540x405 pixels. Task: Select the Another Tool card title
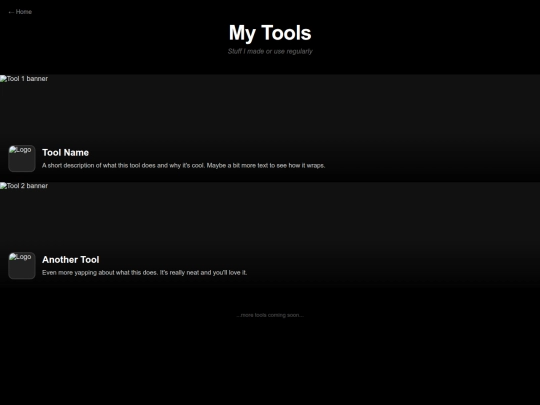pyautogui.click(x=71, y=260)
